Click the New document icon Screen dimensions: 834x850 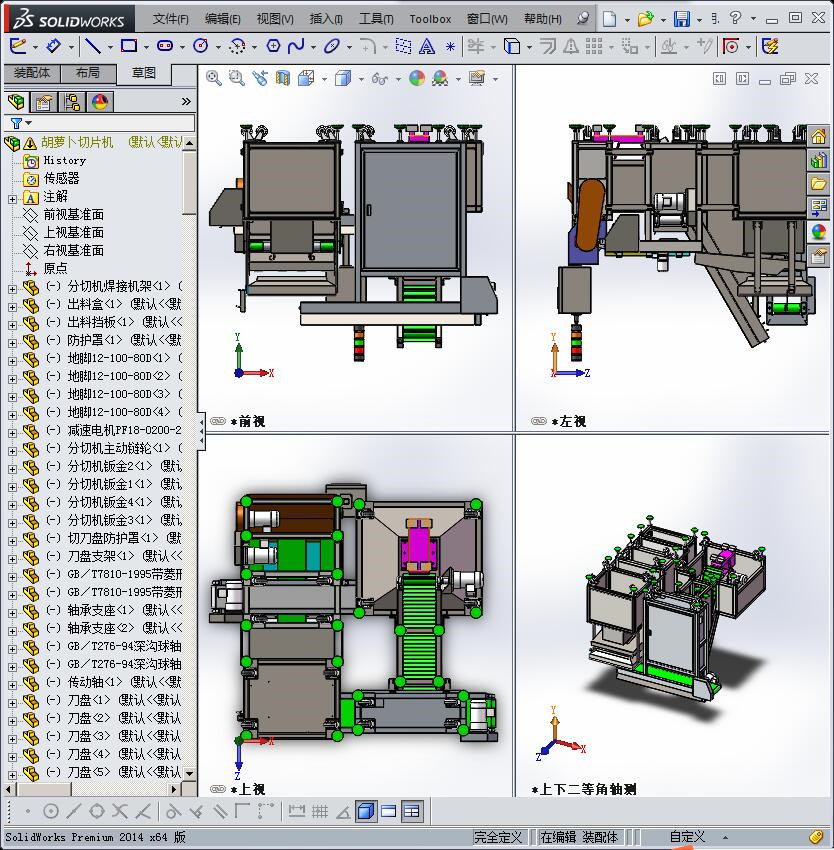pos(610,19)
